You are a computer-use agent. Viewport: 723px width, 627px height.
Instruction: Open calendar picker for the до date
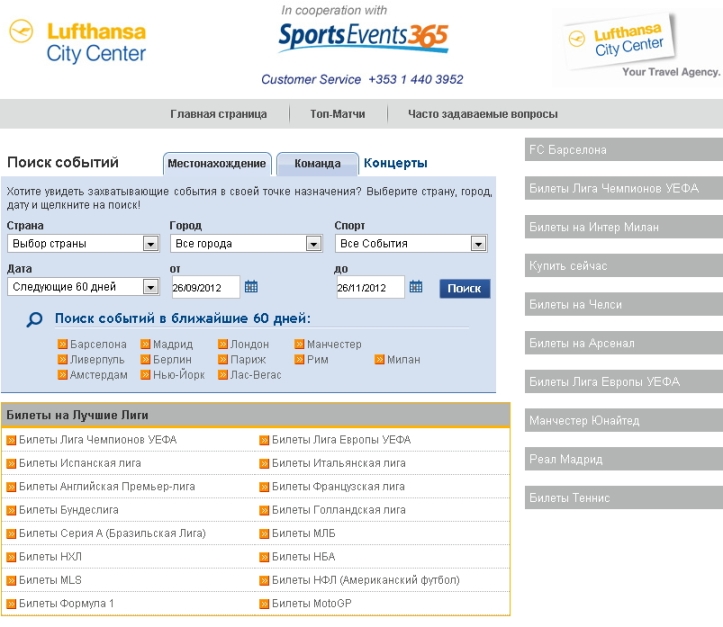tap(416, 287)
